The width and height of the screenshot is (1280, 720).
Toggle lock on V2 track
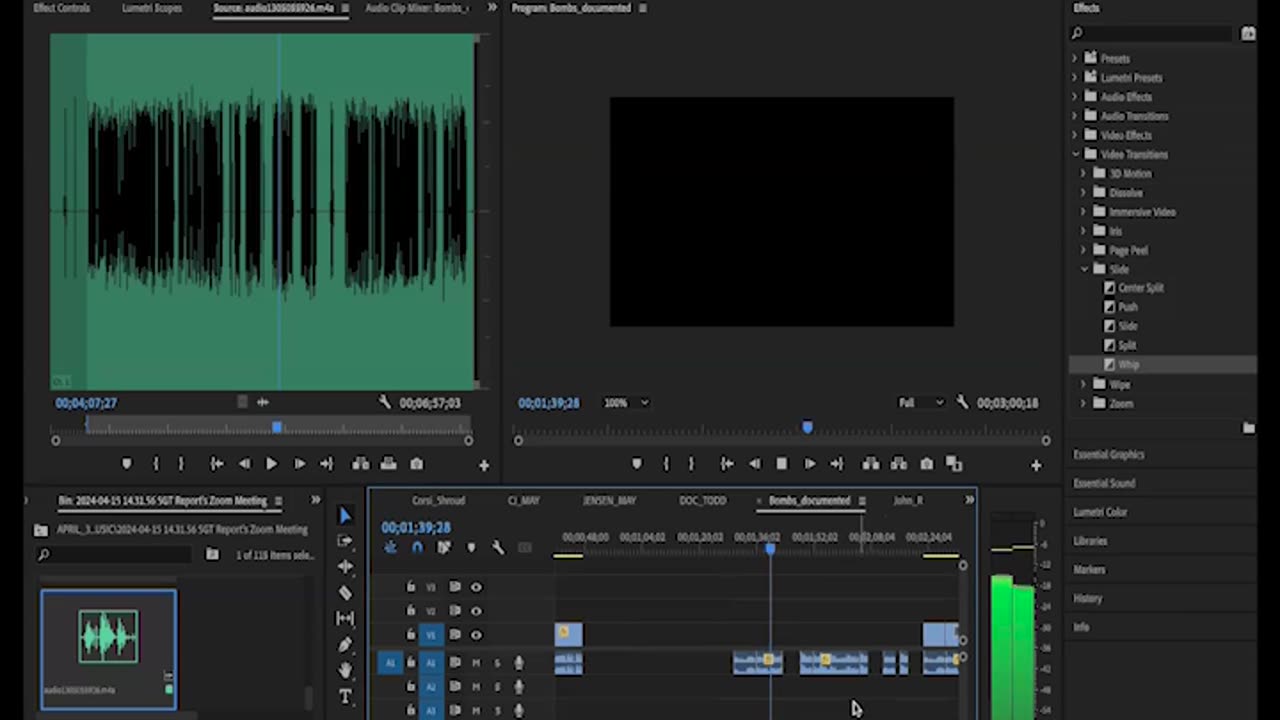coord(410,610)
